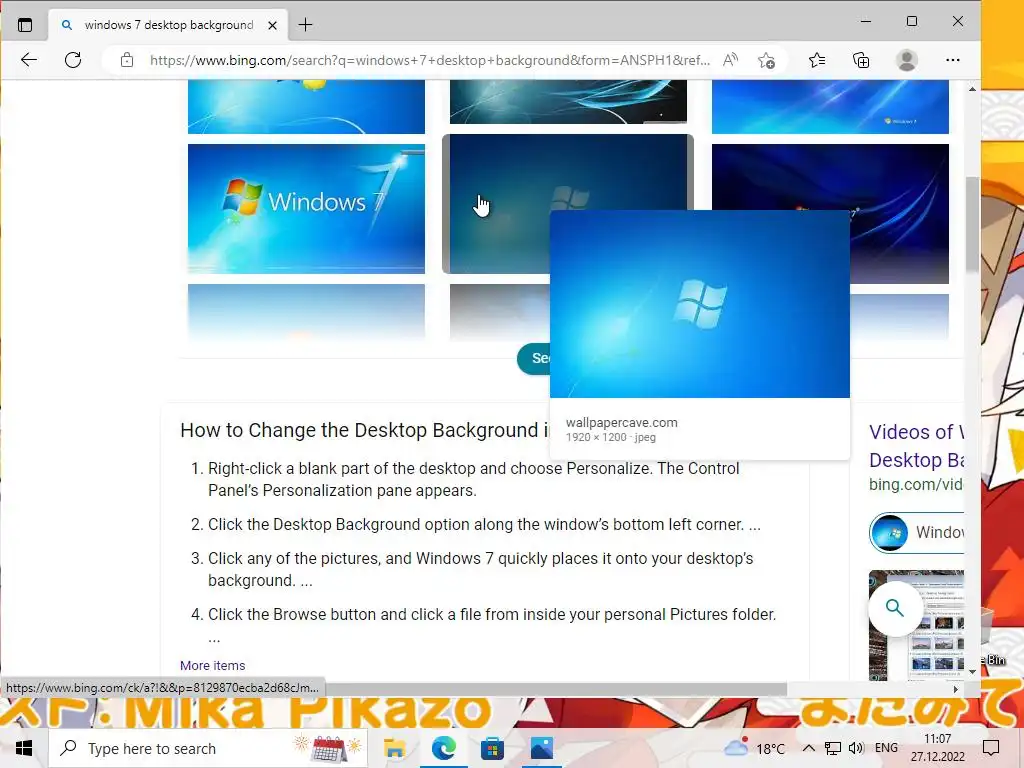Add this page to favorites
1024x768 pixels.
click(x=767, y=61)
